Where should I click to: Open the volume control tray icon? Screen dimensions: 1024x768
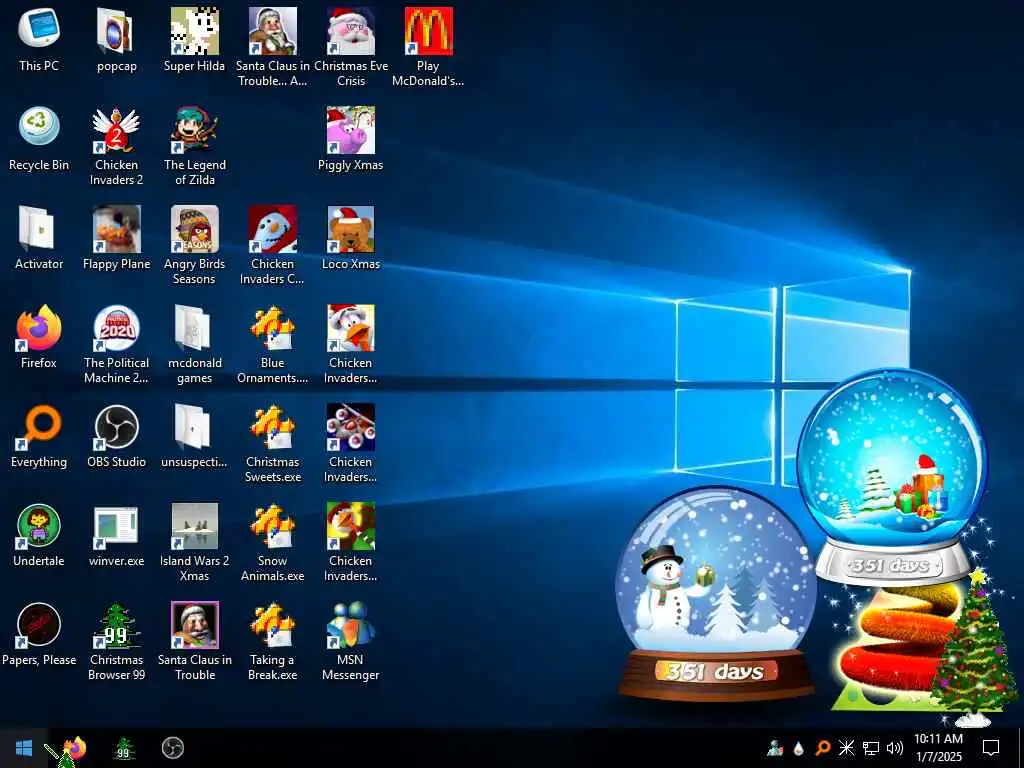(895, 748)
